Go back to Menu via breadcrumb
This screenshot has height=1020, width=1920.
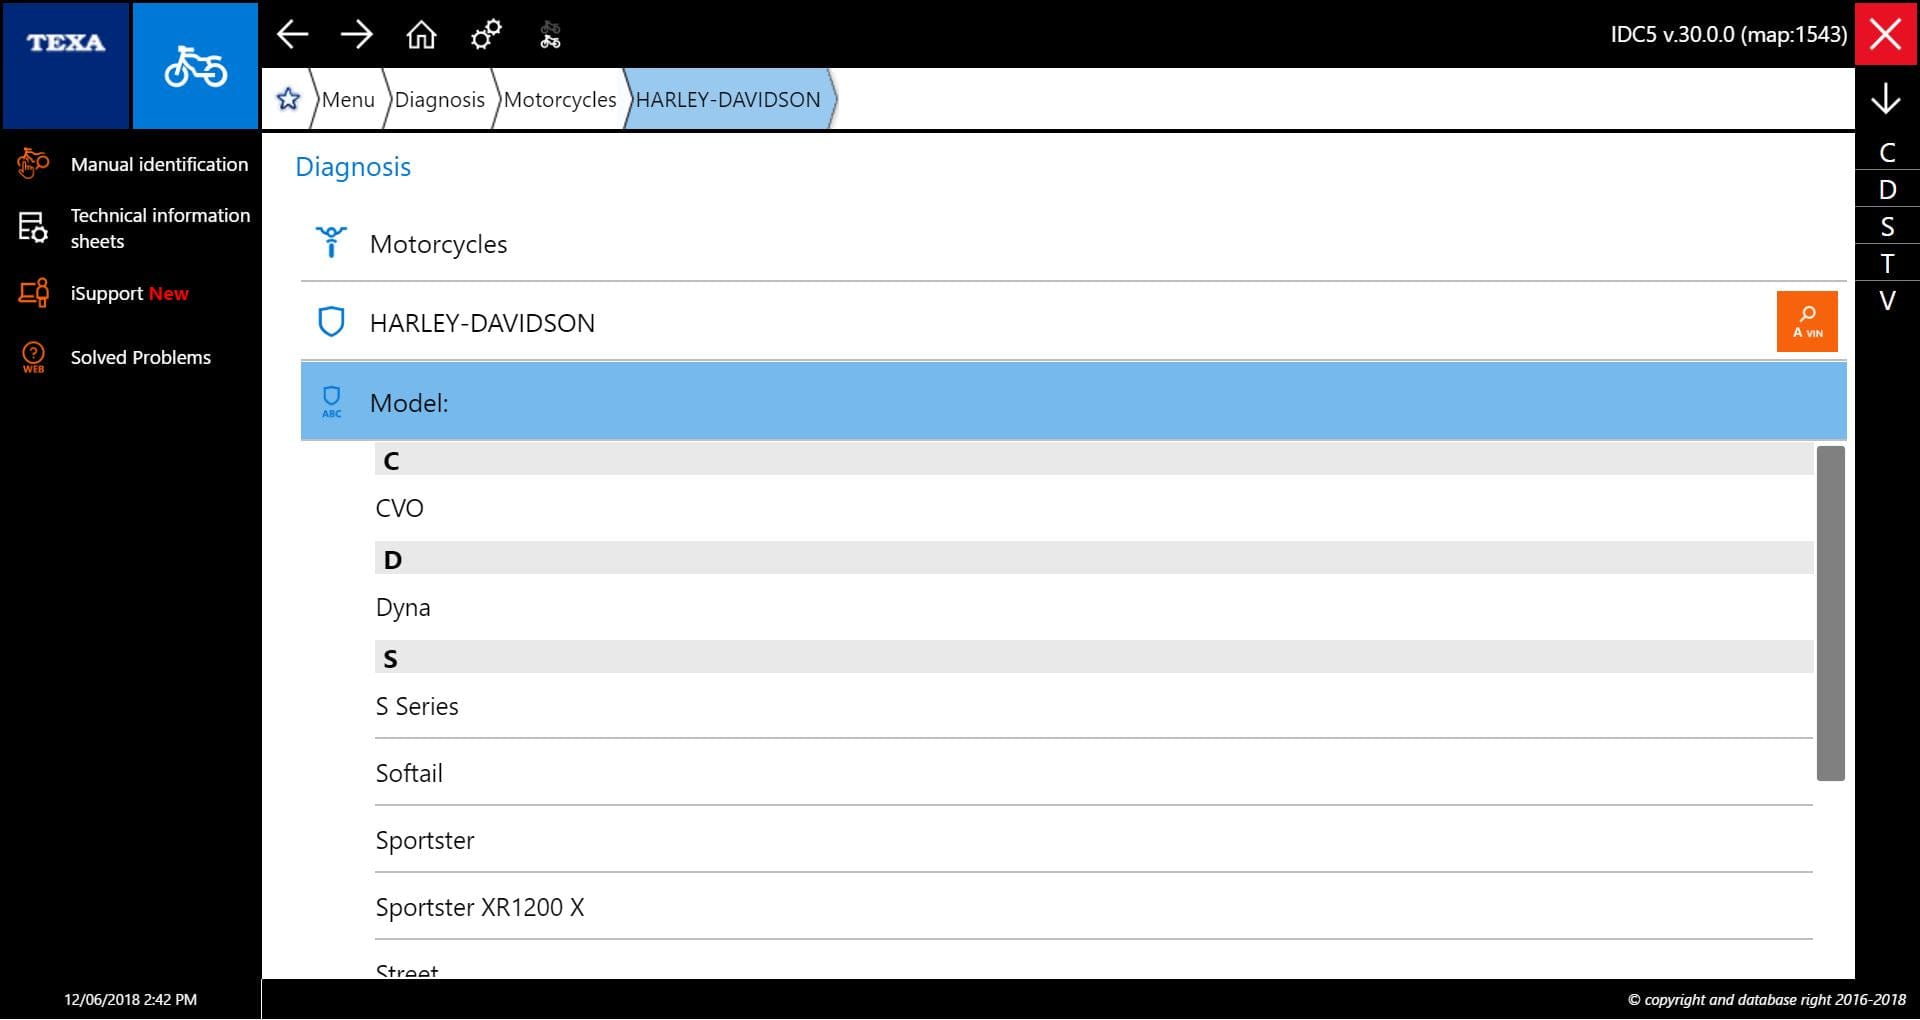pos(349,99)
